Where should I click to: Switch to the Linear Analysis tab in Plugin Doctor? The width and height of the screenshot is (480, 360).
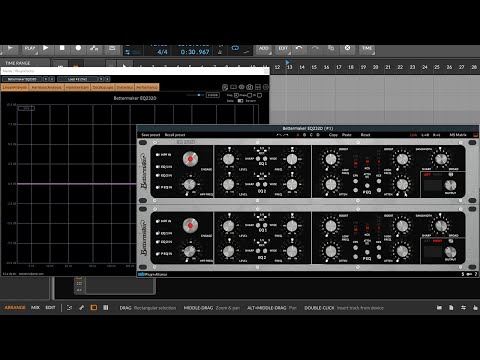(15, 87)
